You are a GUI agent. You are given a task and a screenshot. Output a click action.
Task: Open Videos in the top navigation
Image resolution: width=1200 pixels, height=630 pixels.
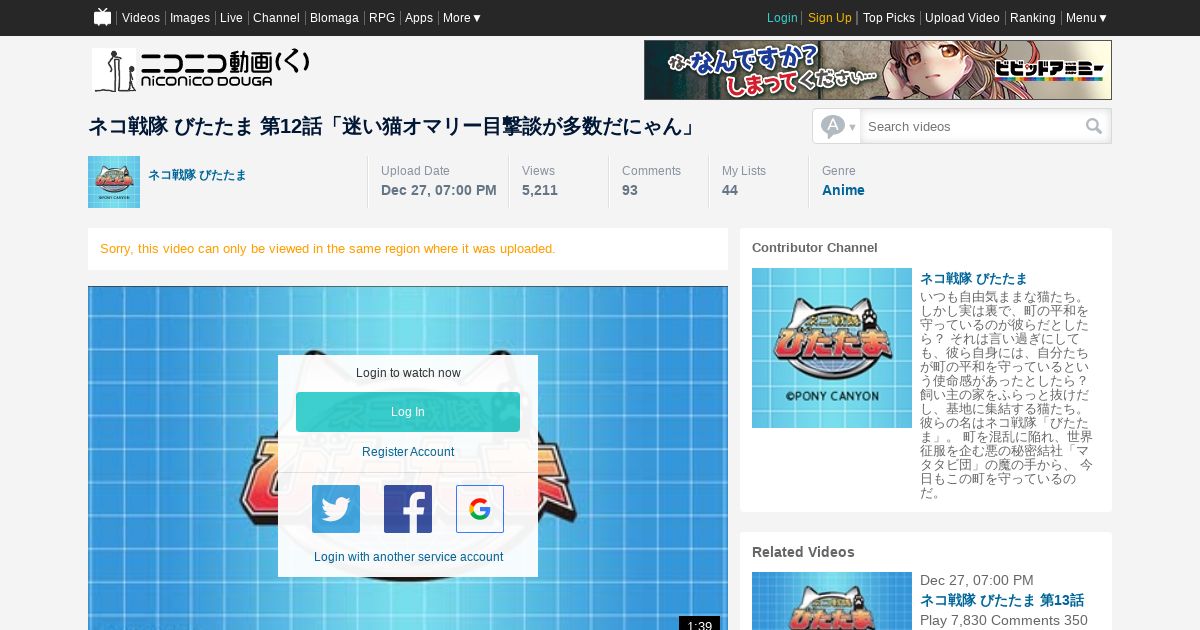coord(141,18)
